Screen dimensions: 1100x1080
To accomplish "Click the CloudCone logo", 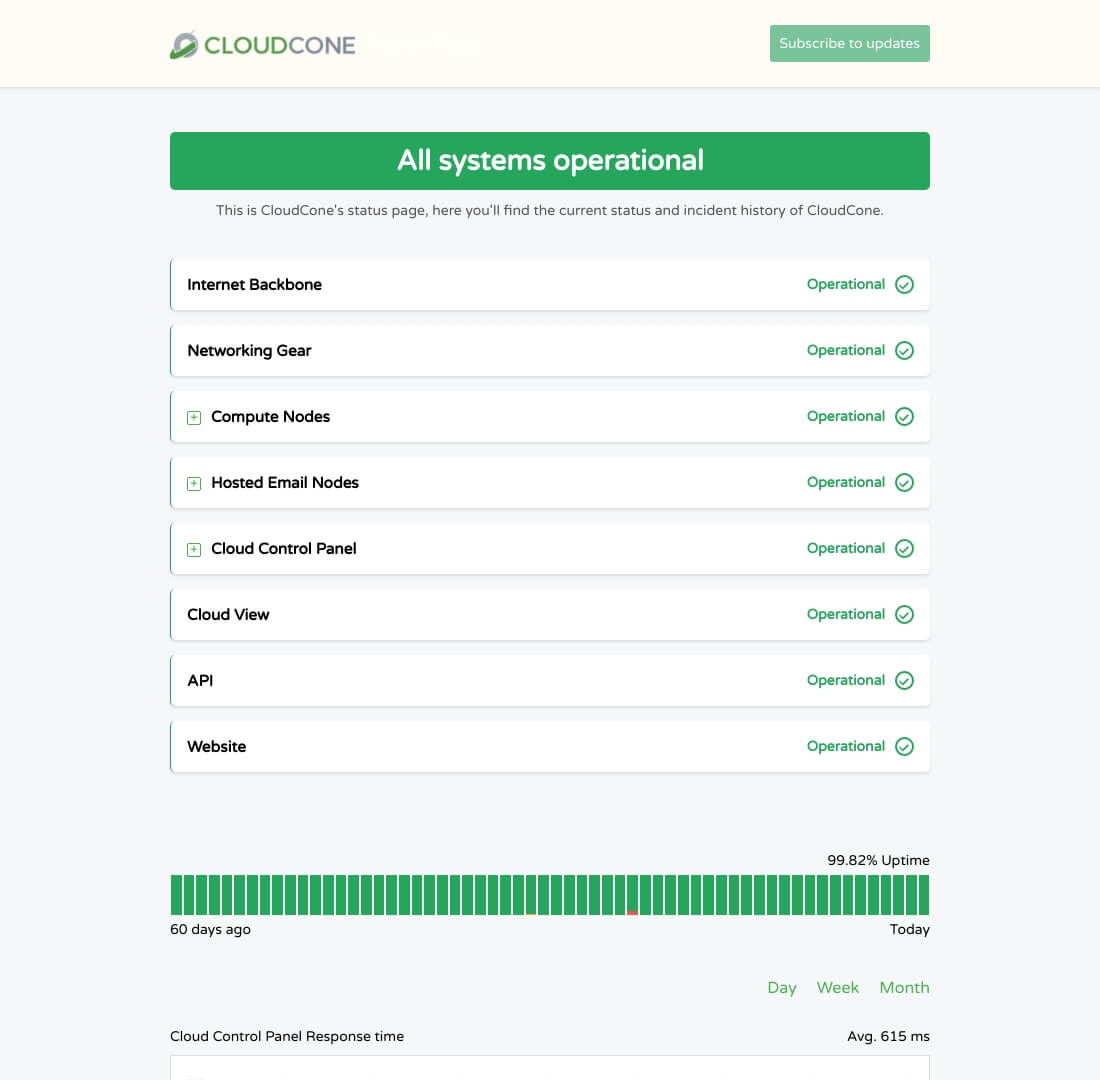I will pyautogui.click(x=262, y=45).
